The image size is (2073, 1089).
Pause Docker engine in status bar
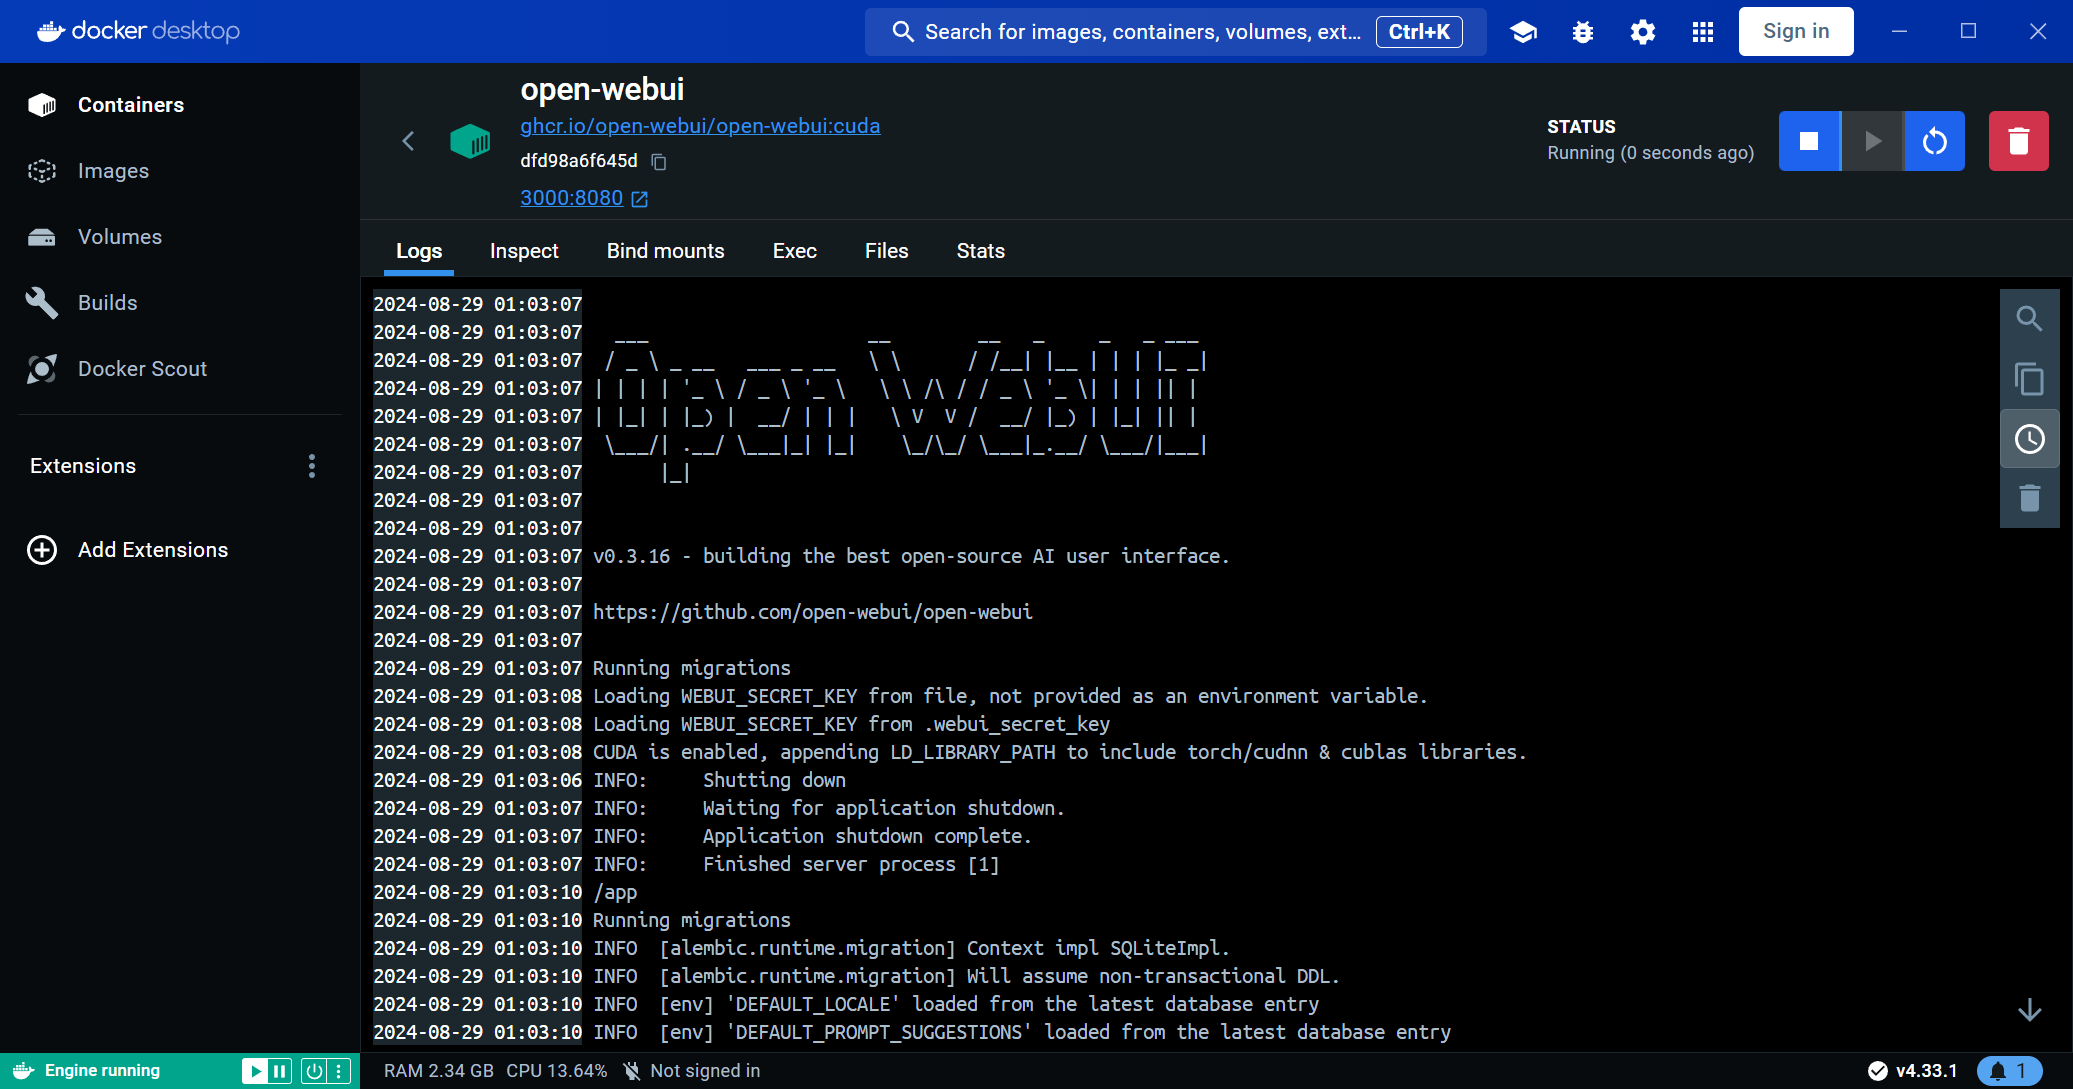280,1071
